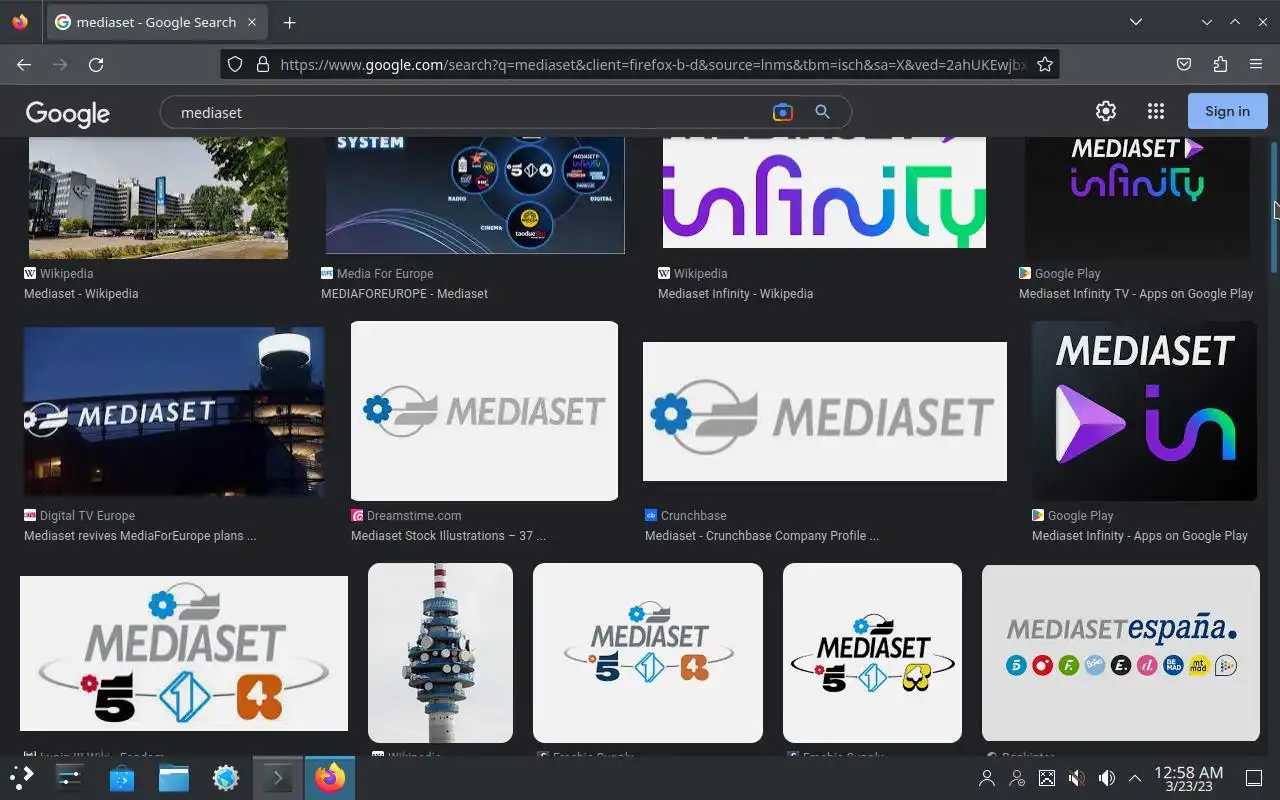The height and width of the screenshot is (800, 1280).
Task: Click the Mediaset España logo thumbnail
Action: (x=1121, y=653)
